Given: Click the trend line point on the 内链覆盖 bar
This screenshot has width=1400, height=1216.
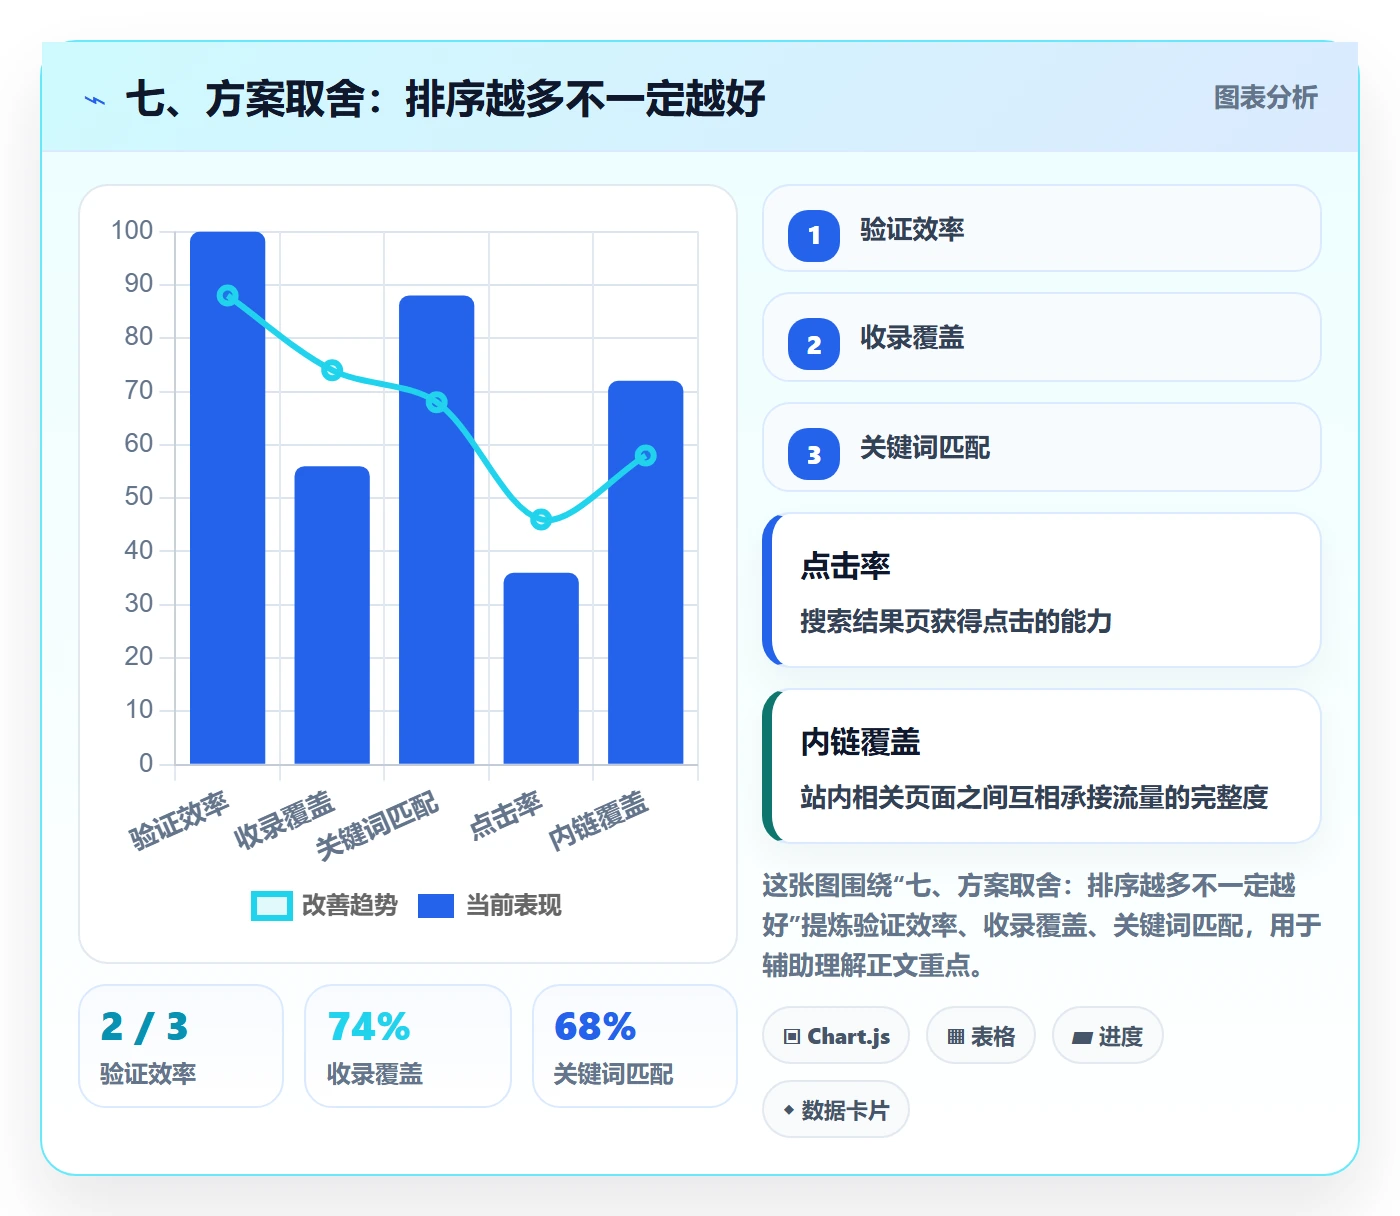Looking at the screenshot, I should tap(646, 455).
